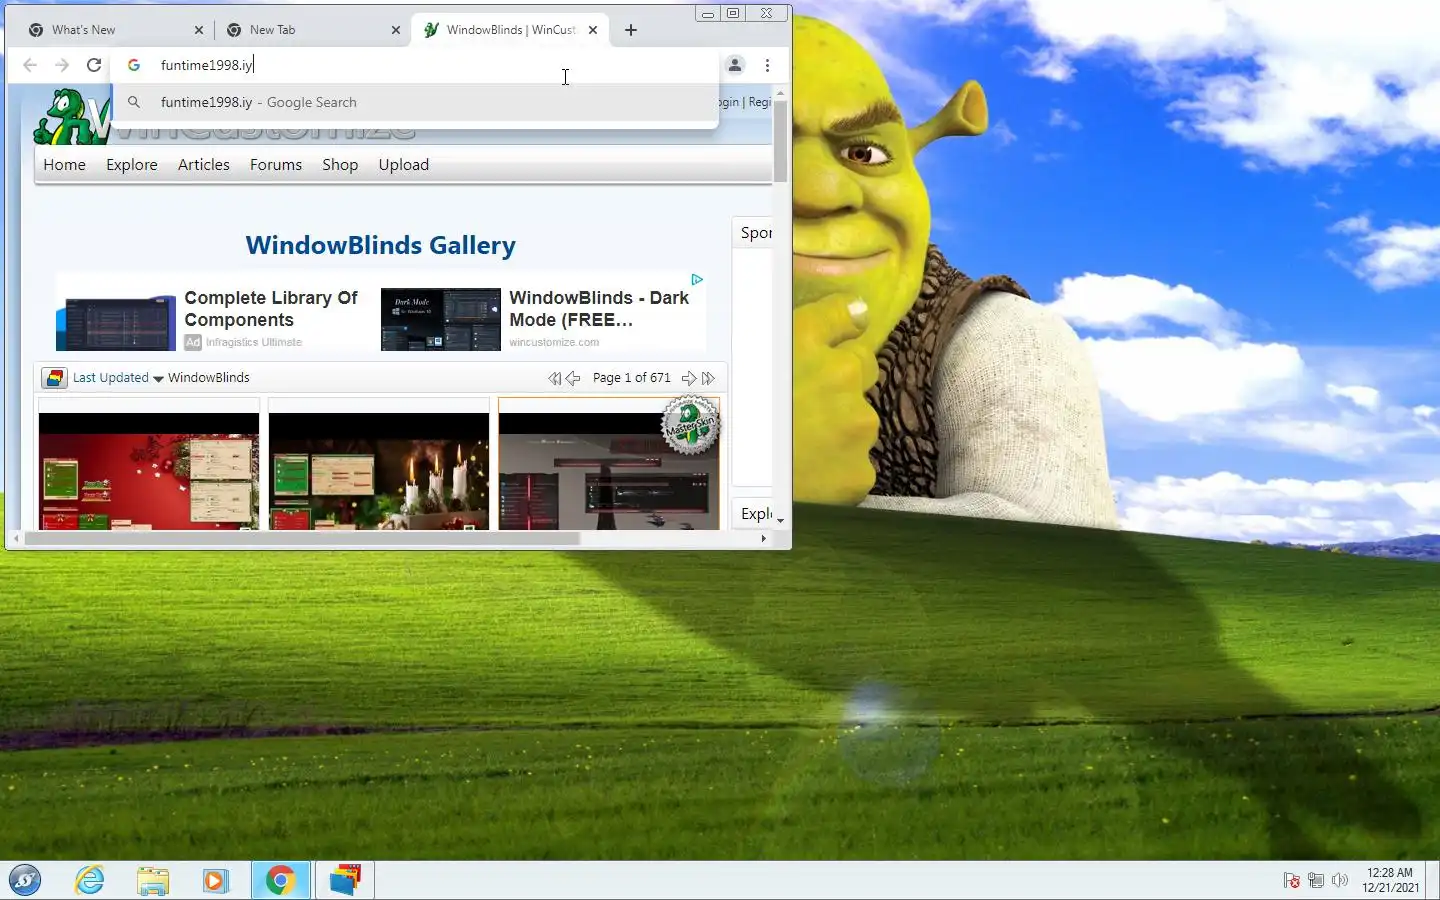The image size is (1440, 900).
Task: Open the Start button on taskbar
Action: pos(25,880)
